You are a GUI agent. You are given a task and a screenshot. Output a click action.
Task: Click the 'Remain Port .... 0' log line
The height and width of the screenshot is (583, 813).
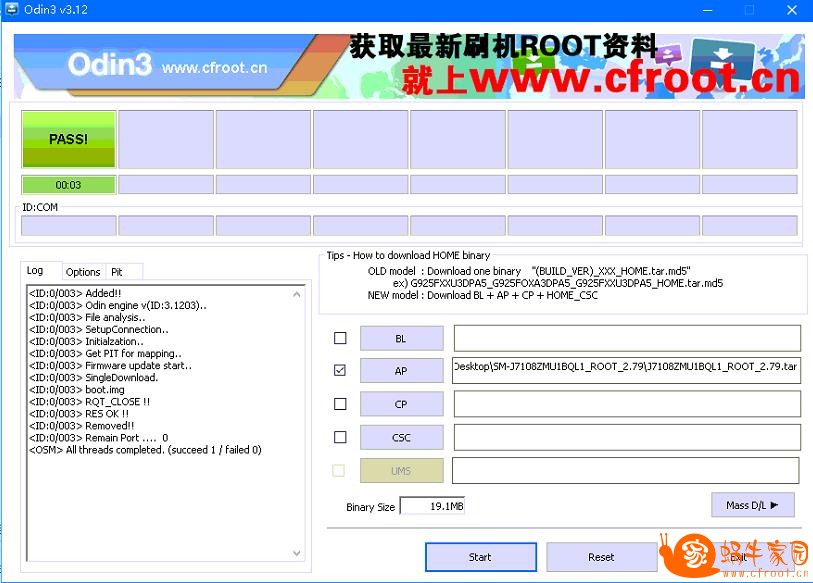pyautogui.click(x=99, y=438)
